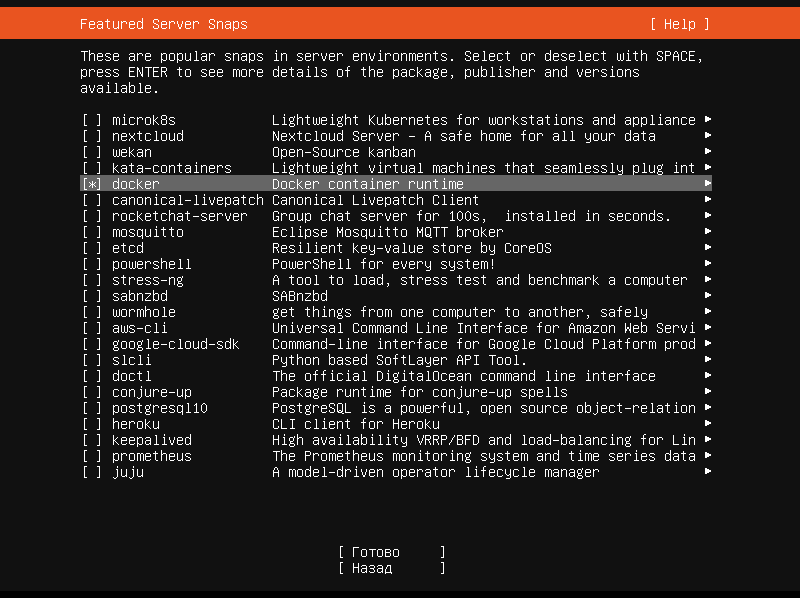Click 'Eclipse Mosquitto MQTT broker' description
Viewport: 800px width, 598px height.
388,232
